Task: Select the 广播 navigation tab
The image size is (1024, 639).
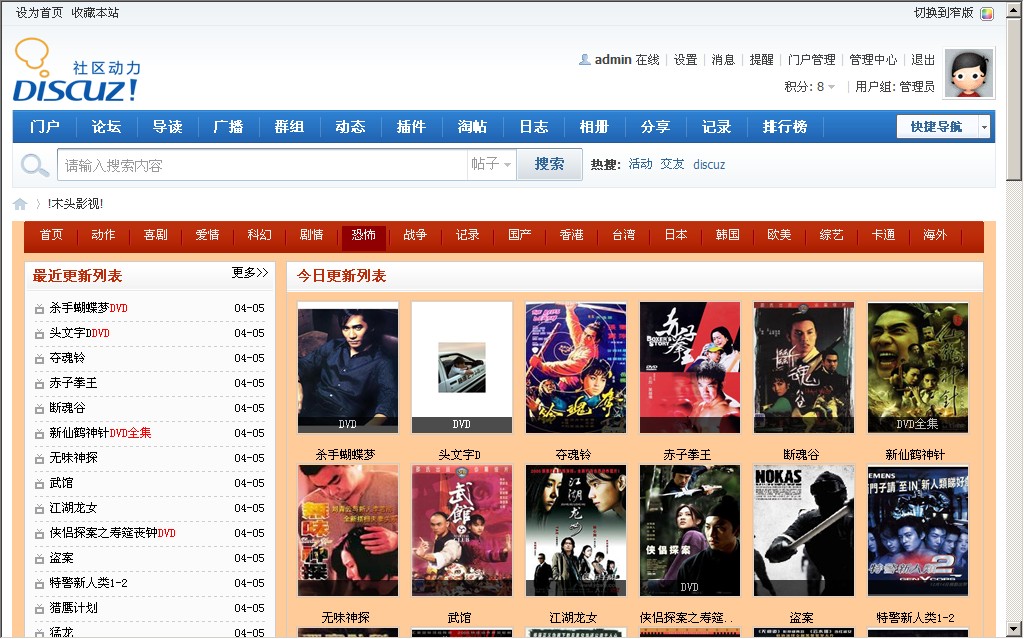Action: coord(228,127)
